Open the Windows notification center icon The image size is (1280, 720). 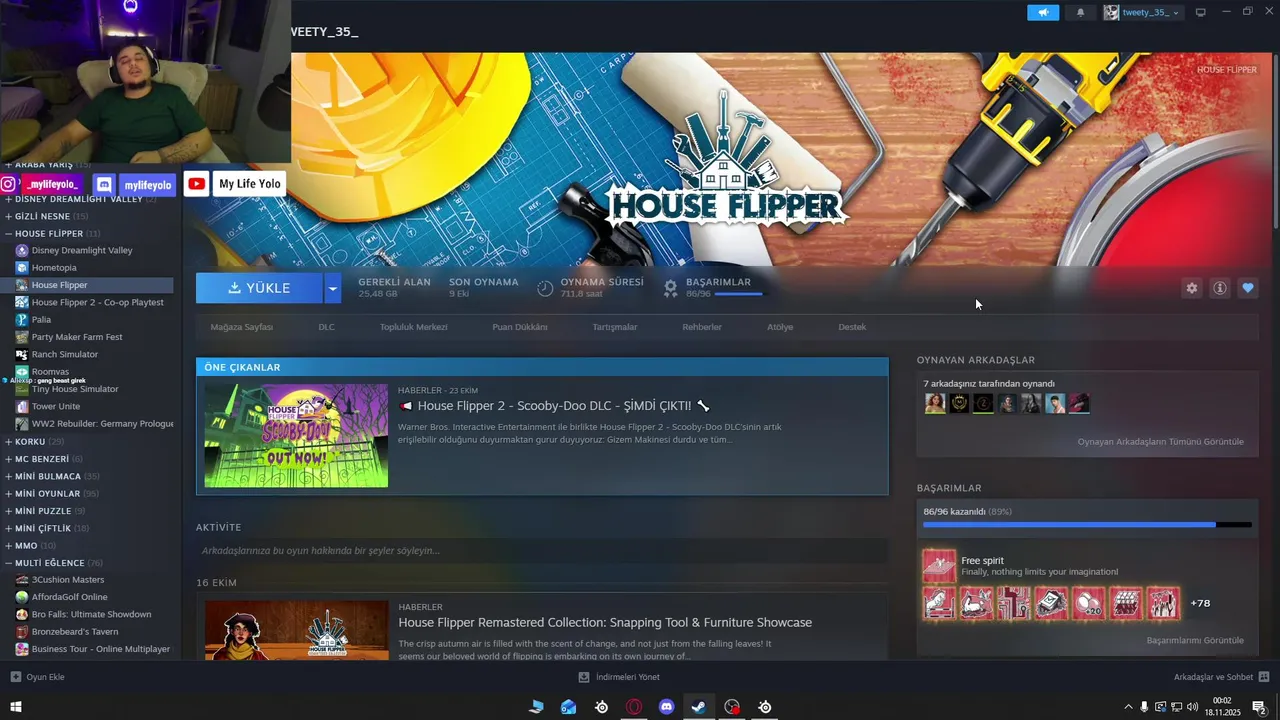pos(1259,707)
